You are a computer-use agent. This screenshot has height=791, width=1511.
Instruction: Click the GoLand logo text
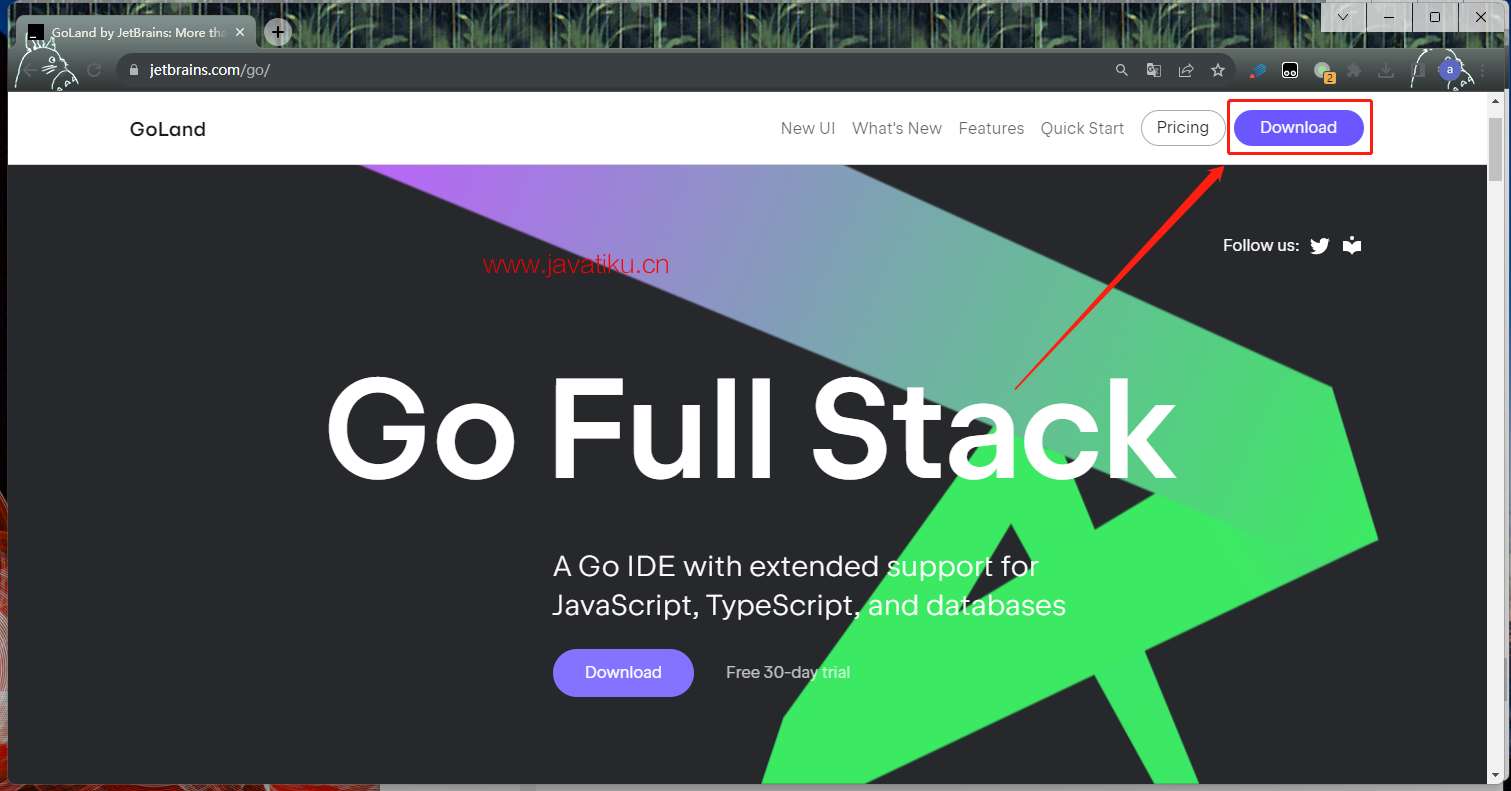click(168, 129)
